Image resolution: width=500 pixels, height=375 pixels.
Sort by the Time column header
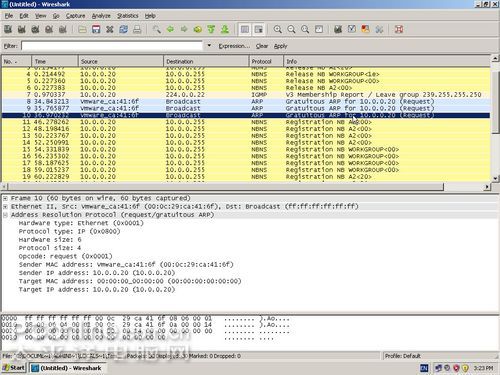tap(55, 61)
